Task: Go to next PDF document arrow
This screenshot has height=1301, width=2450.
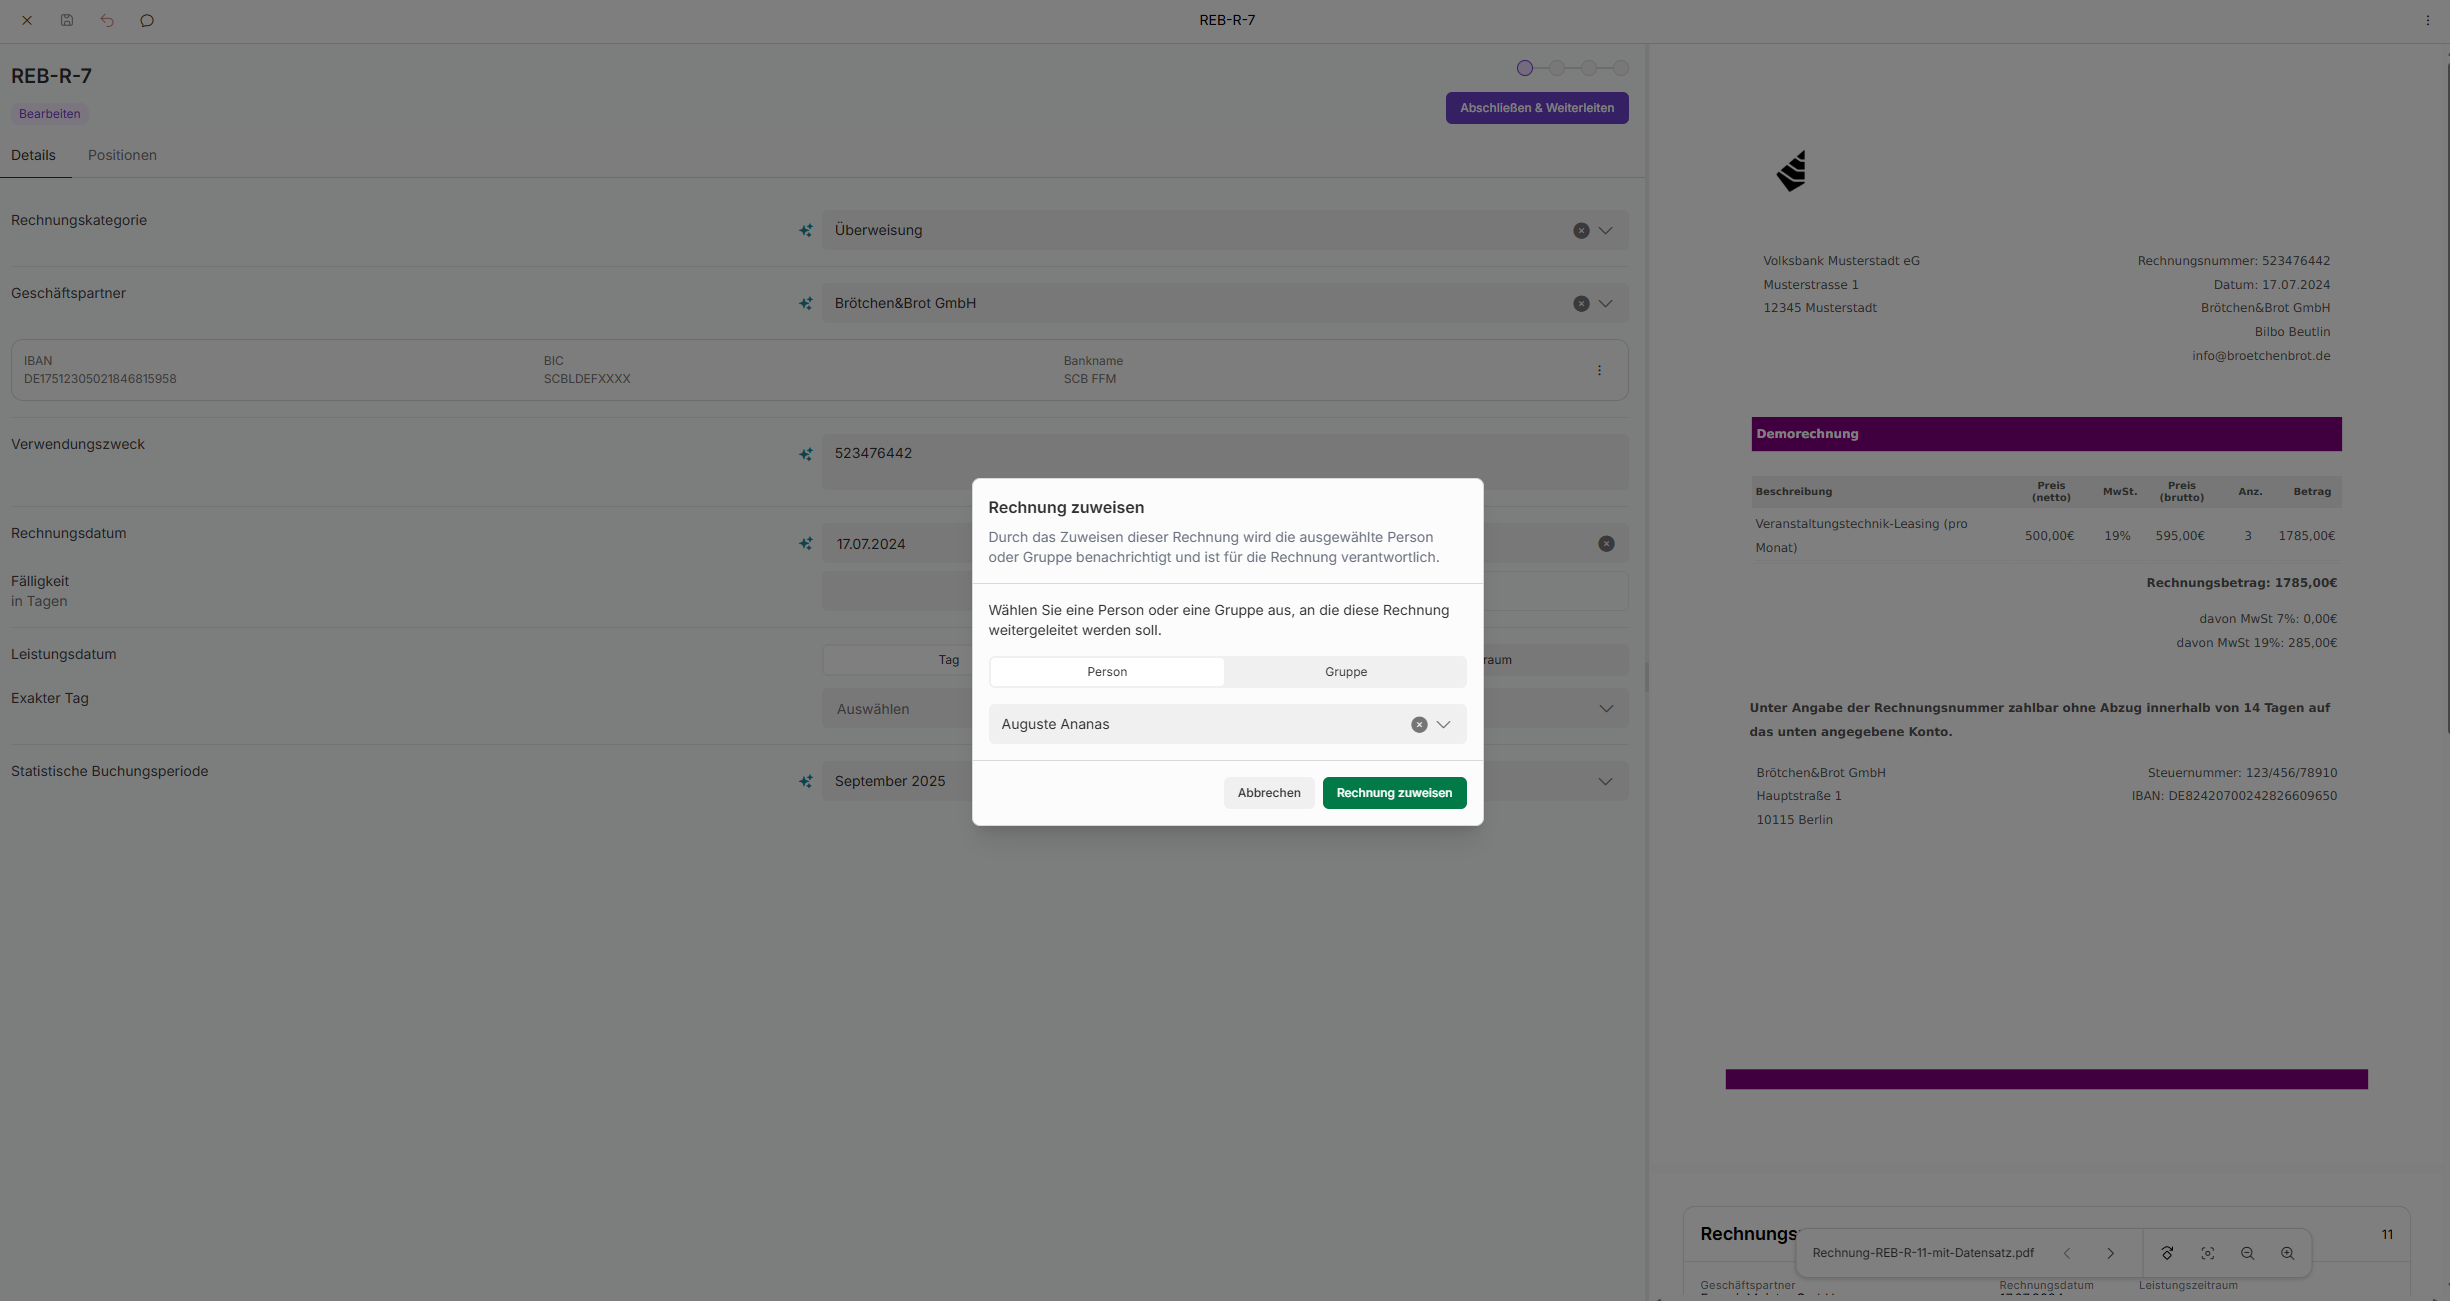Action: click(2110, 1253)
